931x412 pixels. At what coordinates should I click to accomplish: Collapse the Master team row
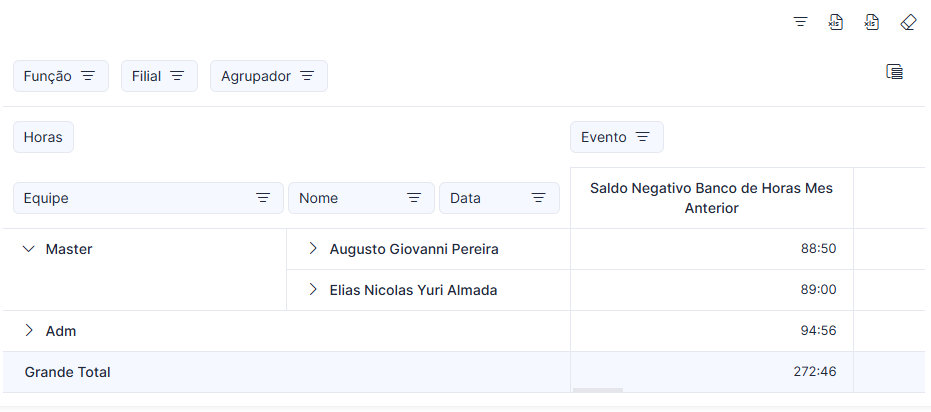[x=28, y=249]
